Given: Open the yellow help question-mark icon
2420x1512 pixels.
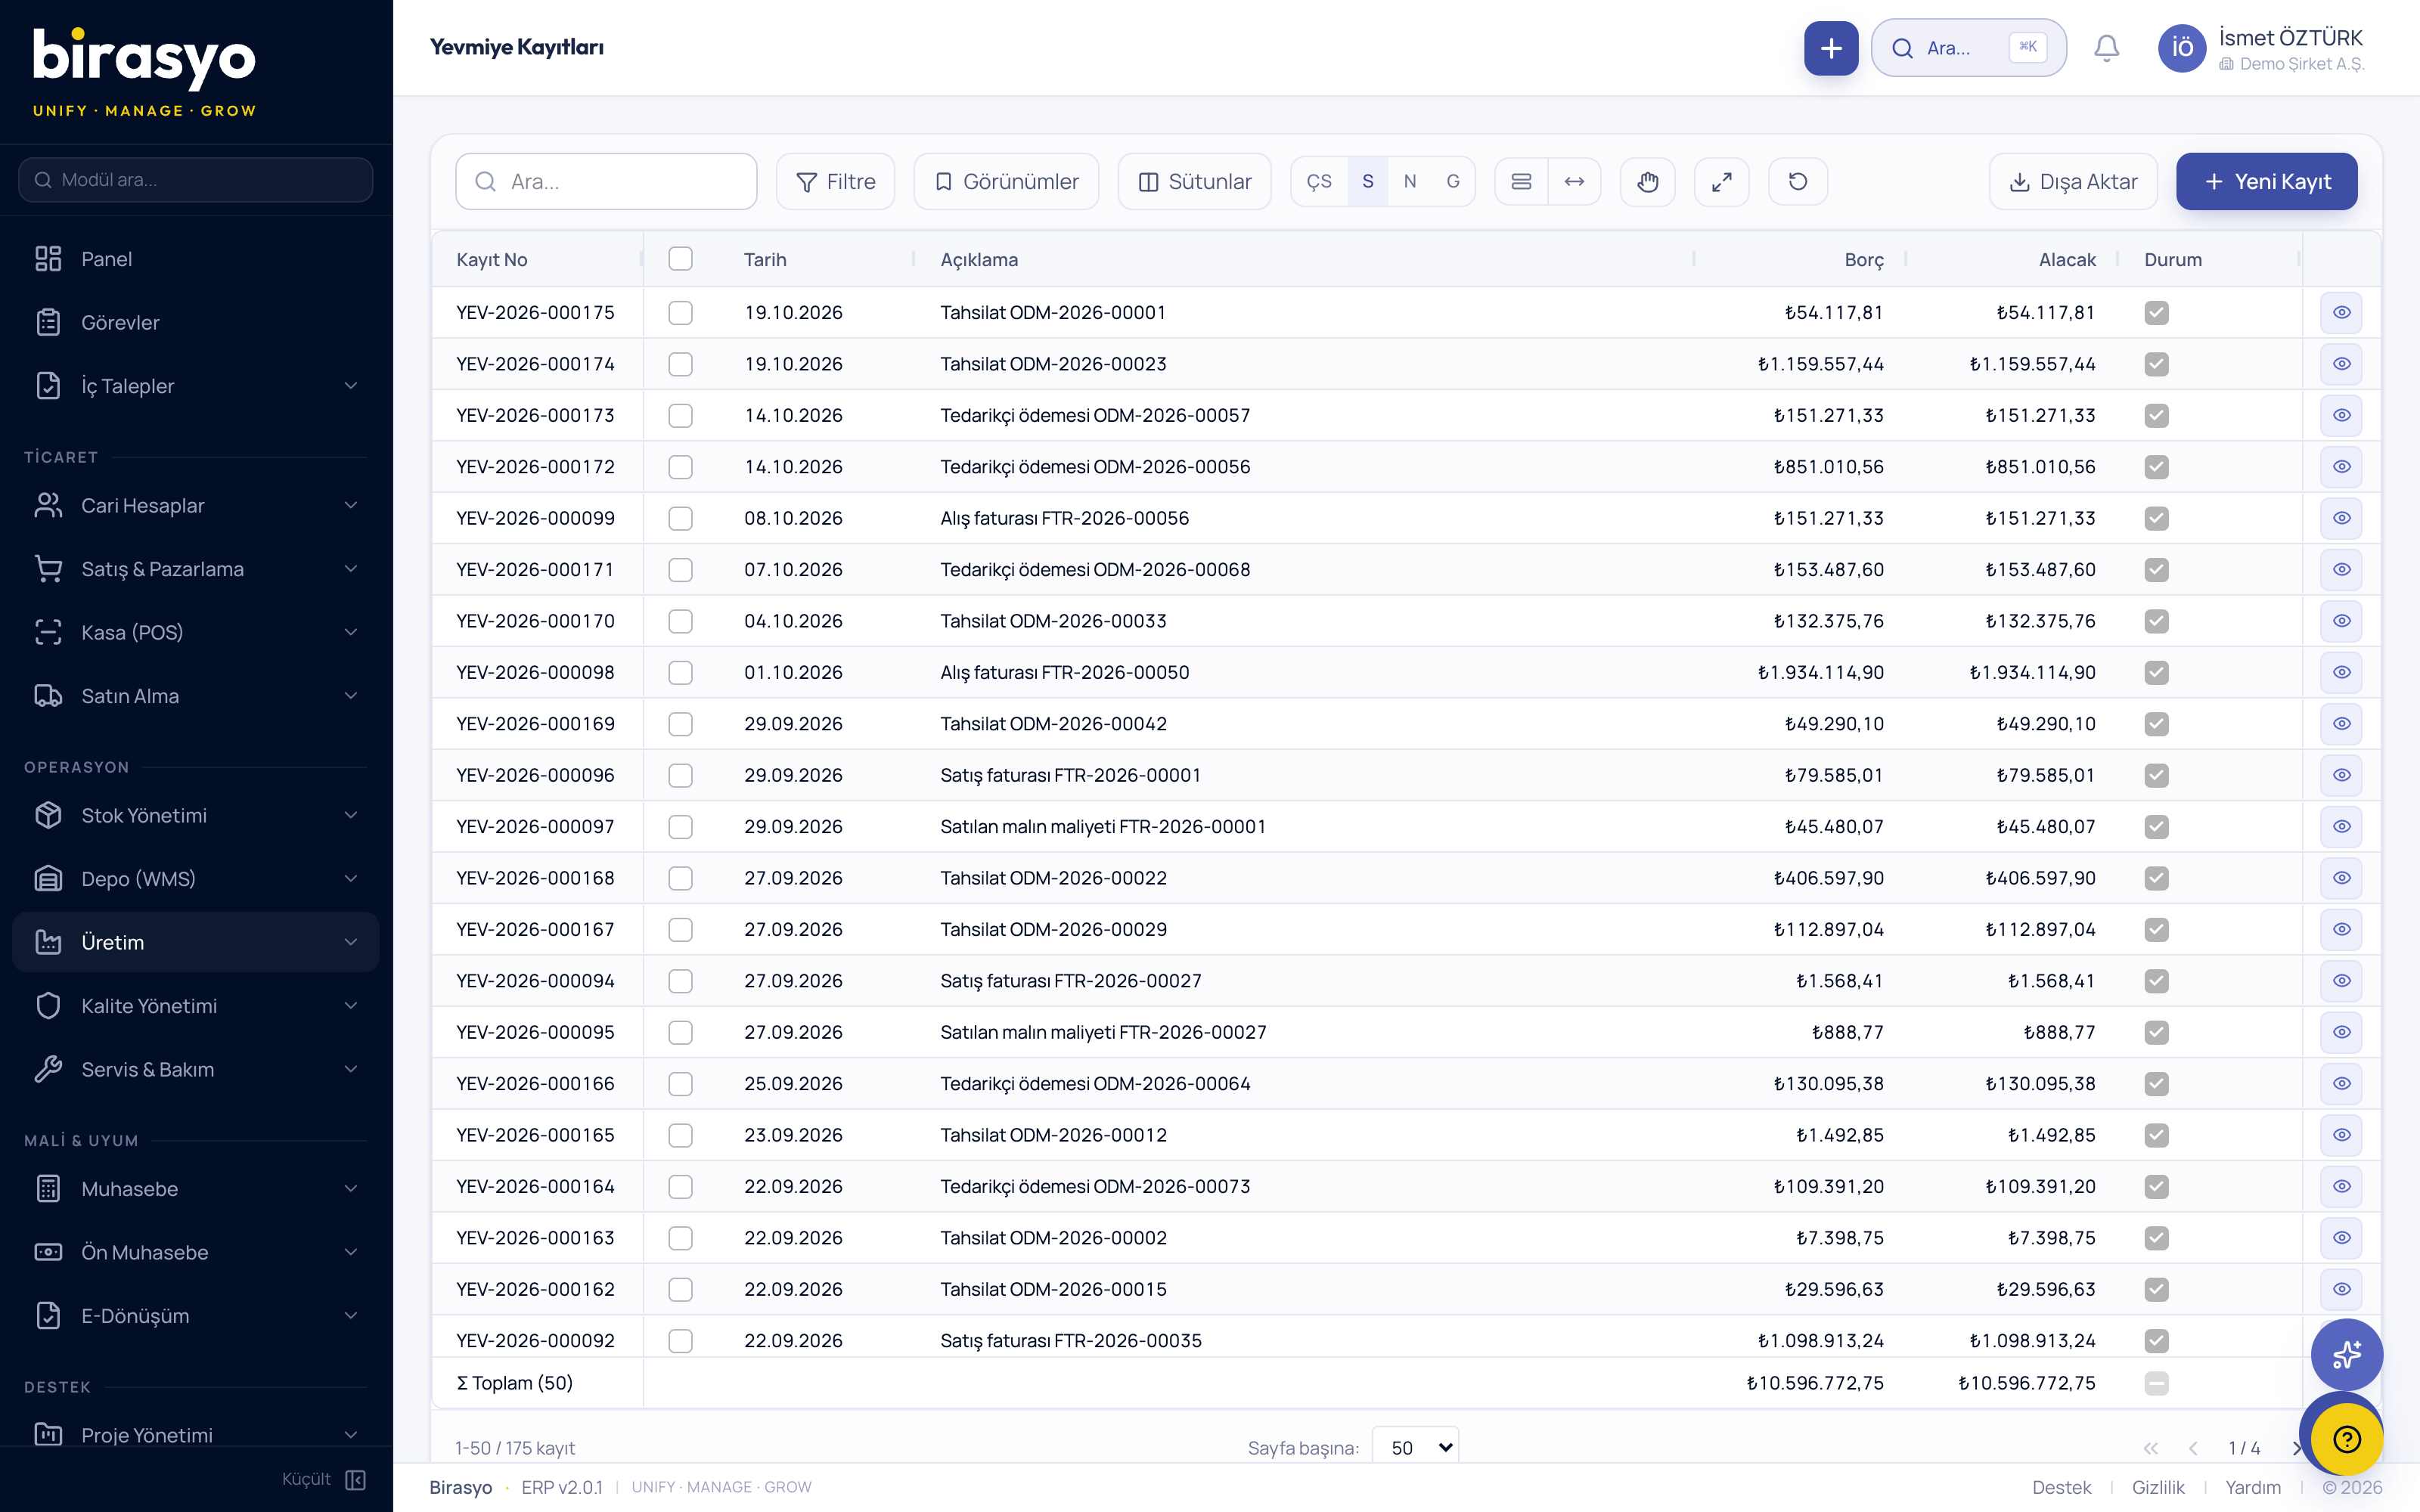Looking at the screenshot, I should (2346, 1439).
